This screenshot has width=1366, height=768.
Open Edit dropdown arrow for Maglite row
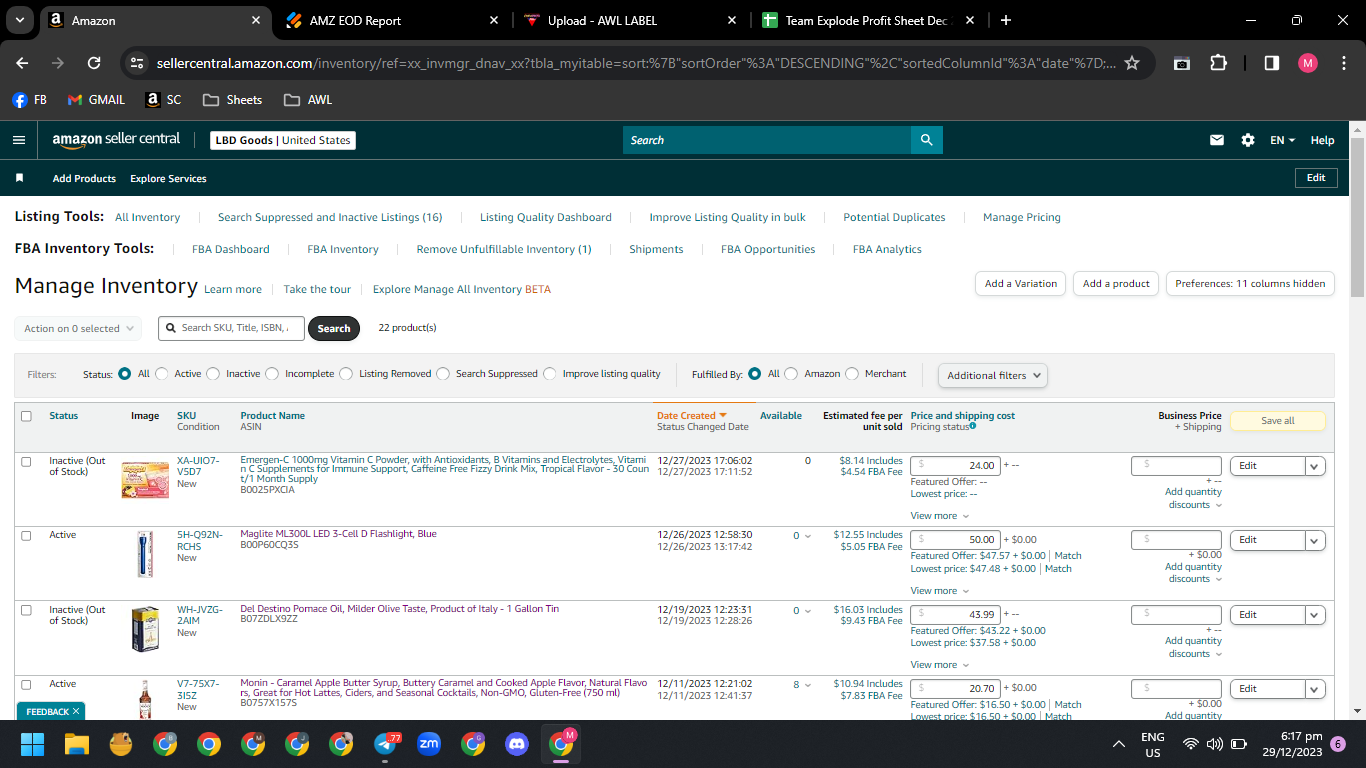(1315, 540)
